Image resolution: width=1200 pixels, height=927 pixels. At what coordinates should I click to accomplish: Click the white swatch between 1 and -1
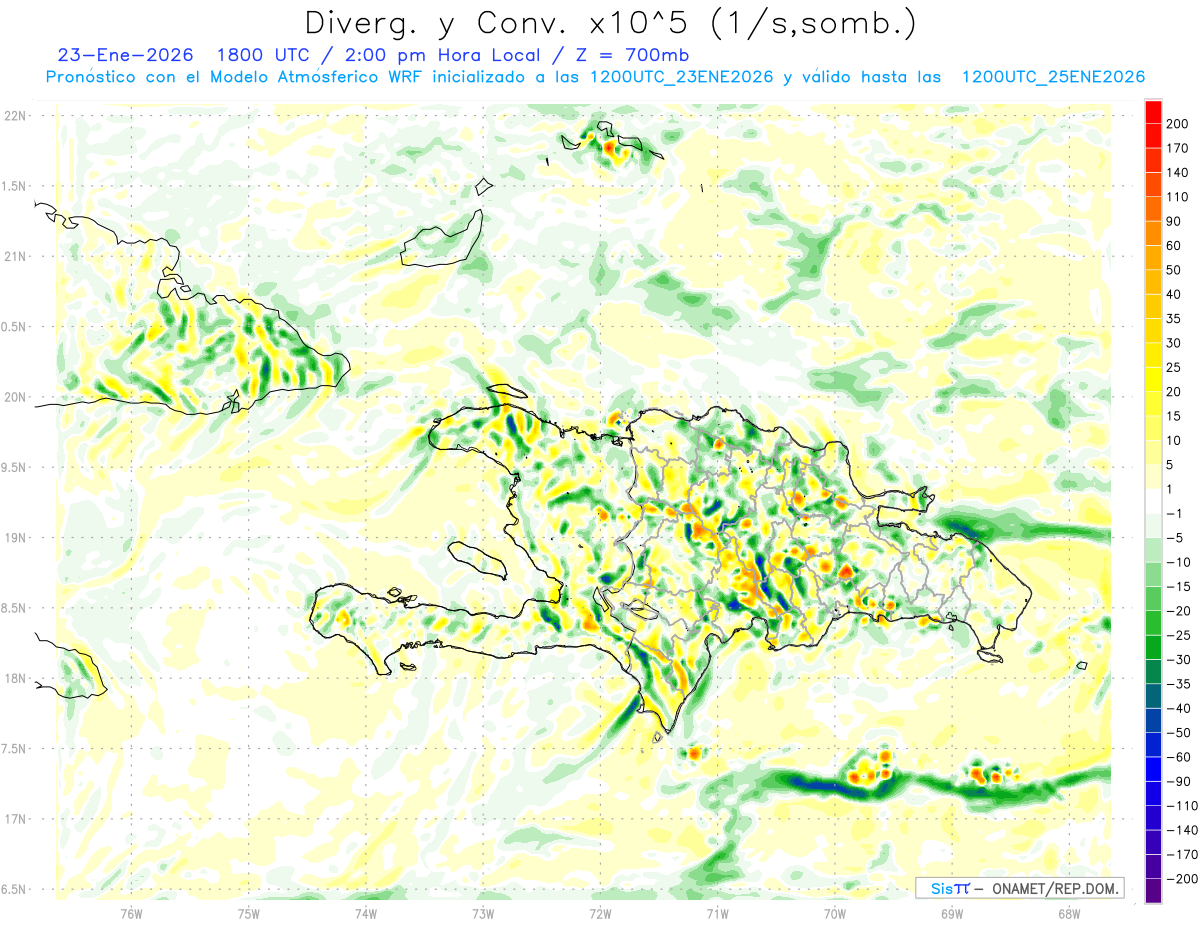pyautogui.click(x=1153, y=501)
